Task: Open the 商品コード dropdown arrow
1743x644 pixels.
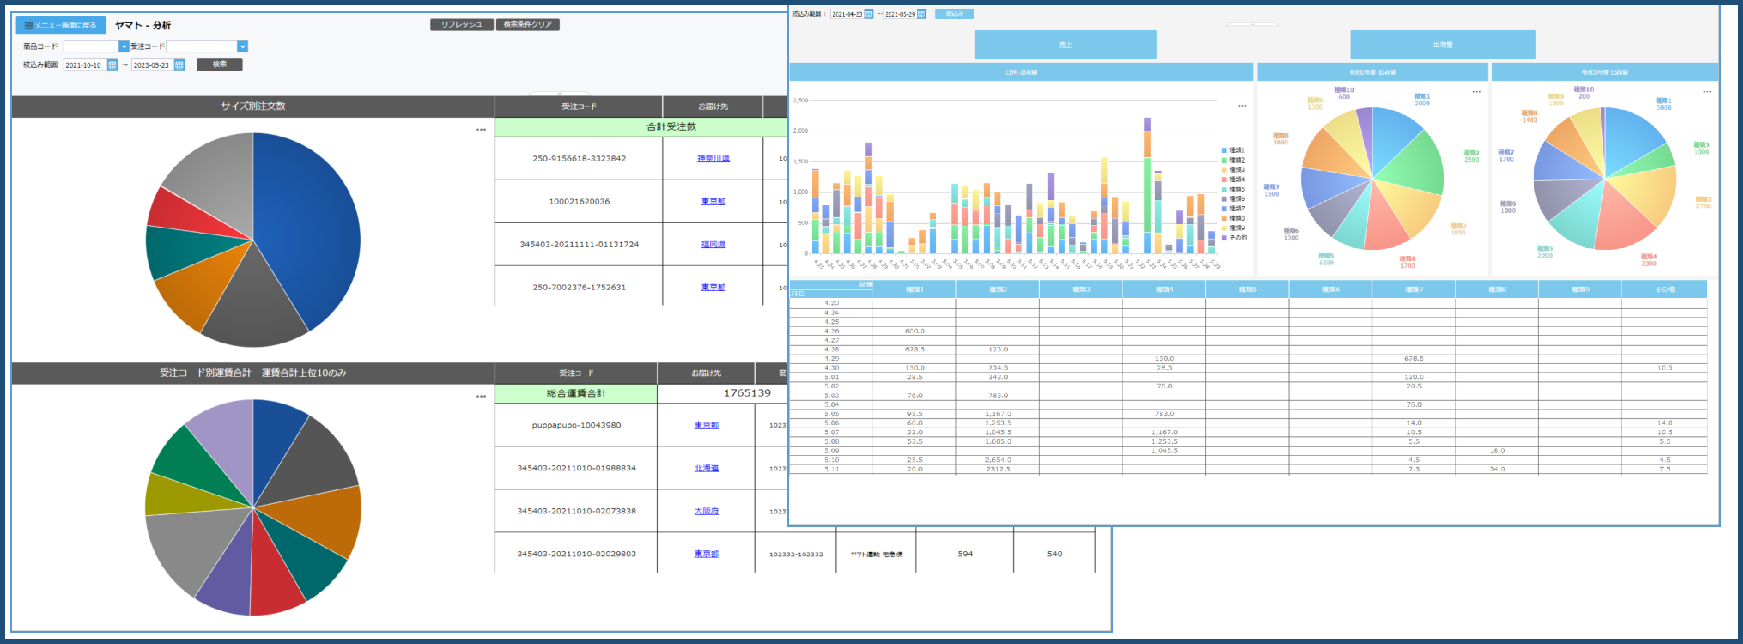Action: point(124,46)
